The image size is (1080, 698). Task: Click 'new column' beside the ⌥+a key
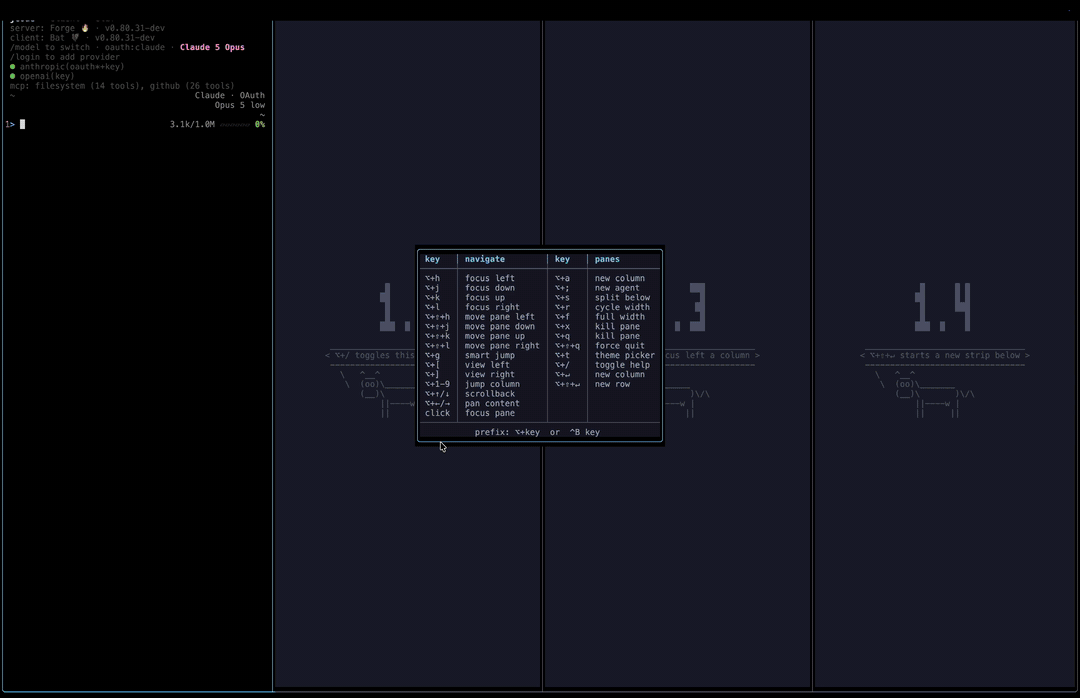(x=620, y=278)
